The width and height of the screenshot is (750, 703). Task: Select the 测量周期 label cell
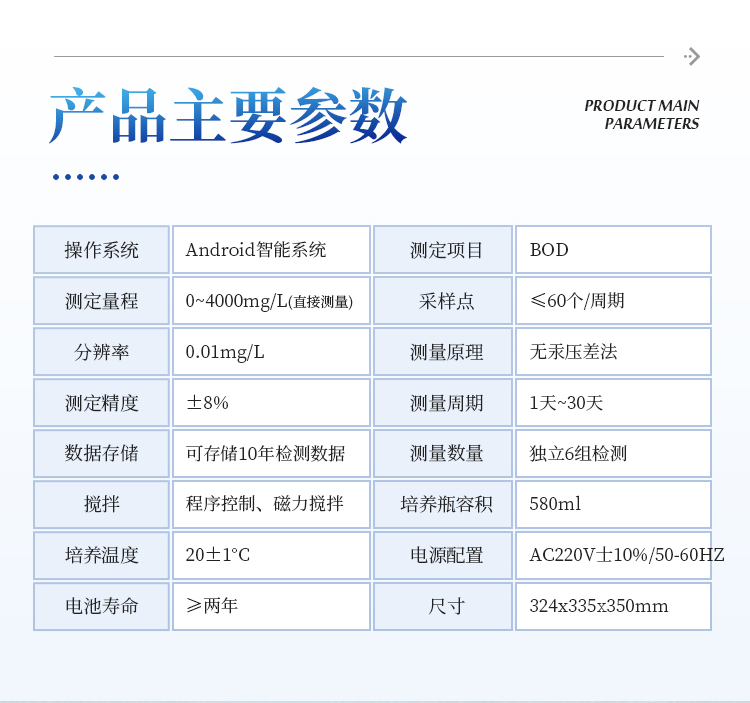tap(443, 403)
